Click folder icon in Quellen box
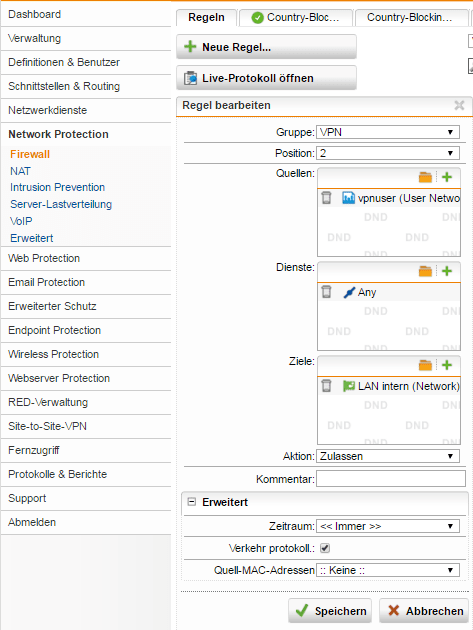The width and height of the screenshot is (473, 630). click(x=425, y=177)
